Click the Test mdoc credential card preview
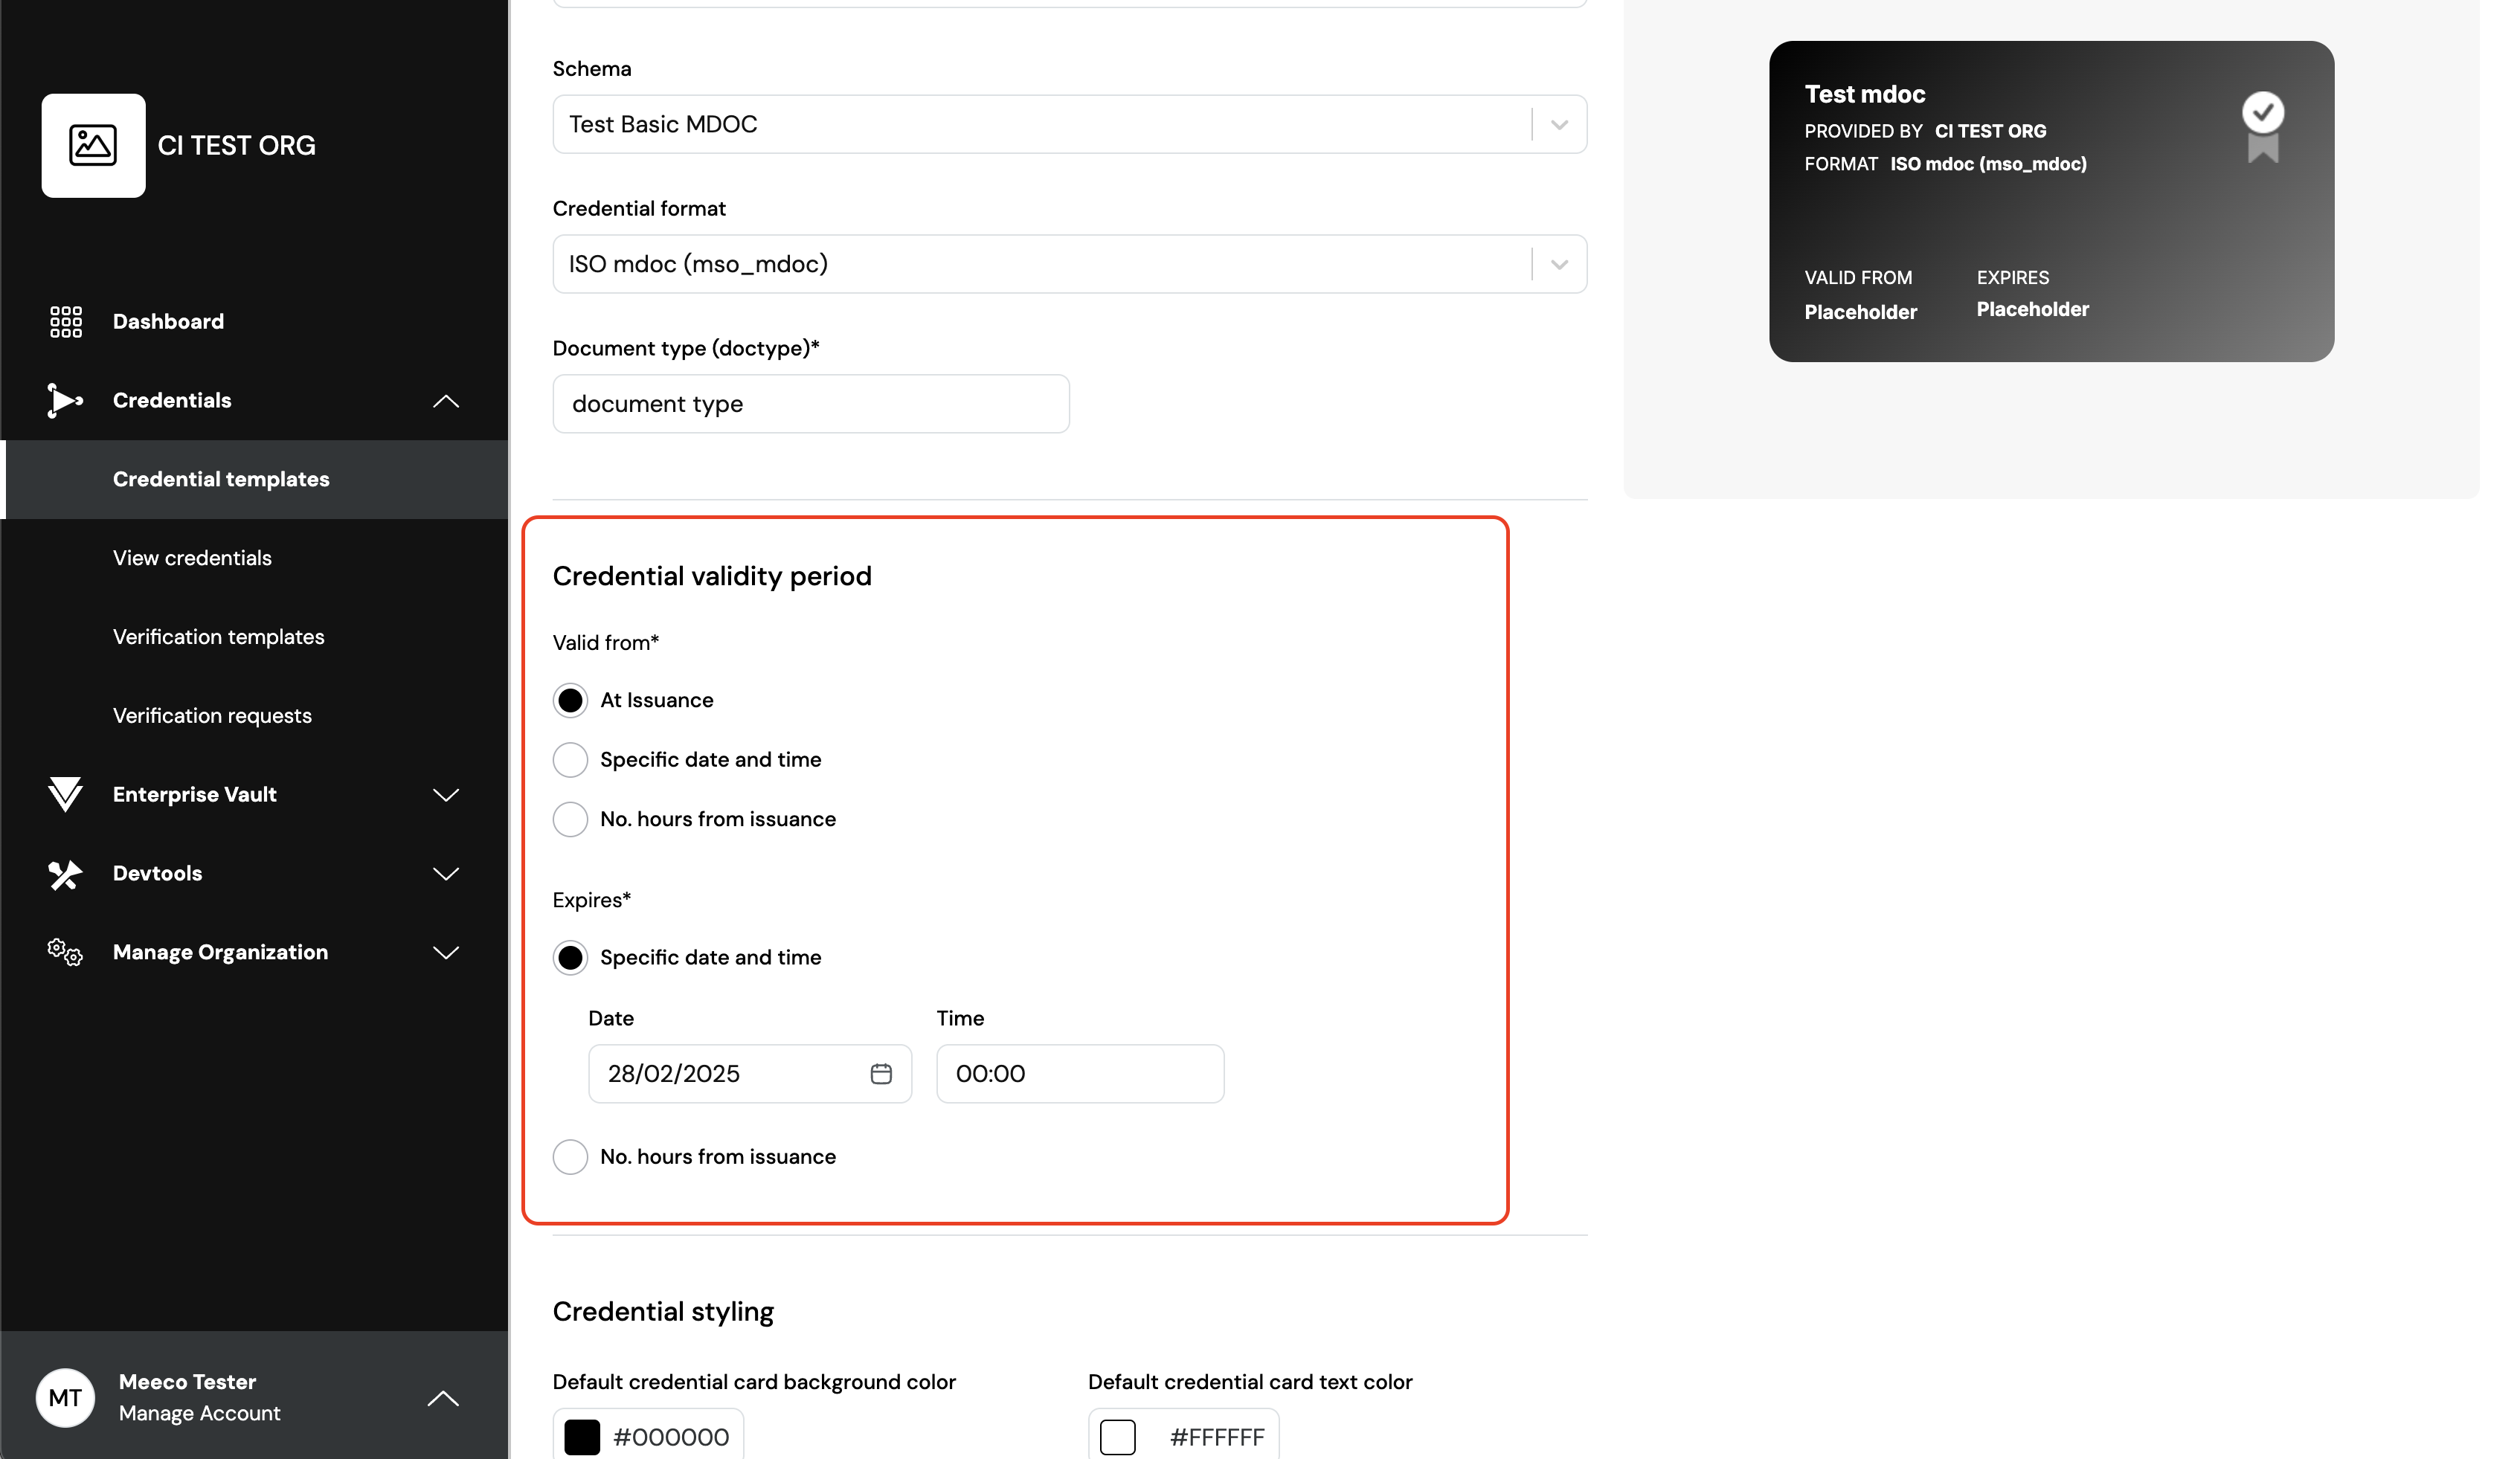 coord(2051,202)
